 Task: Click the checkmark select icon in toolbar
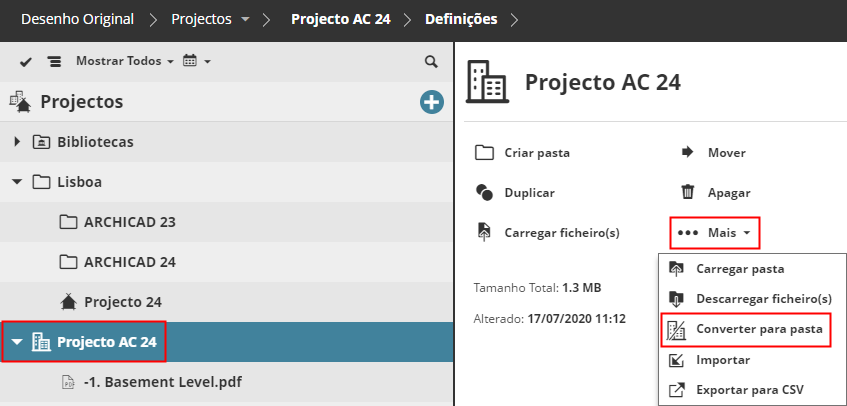[26, 62]
